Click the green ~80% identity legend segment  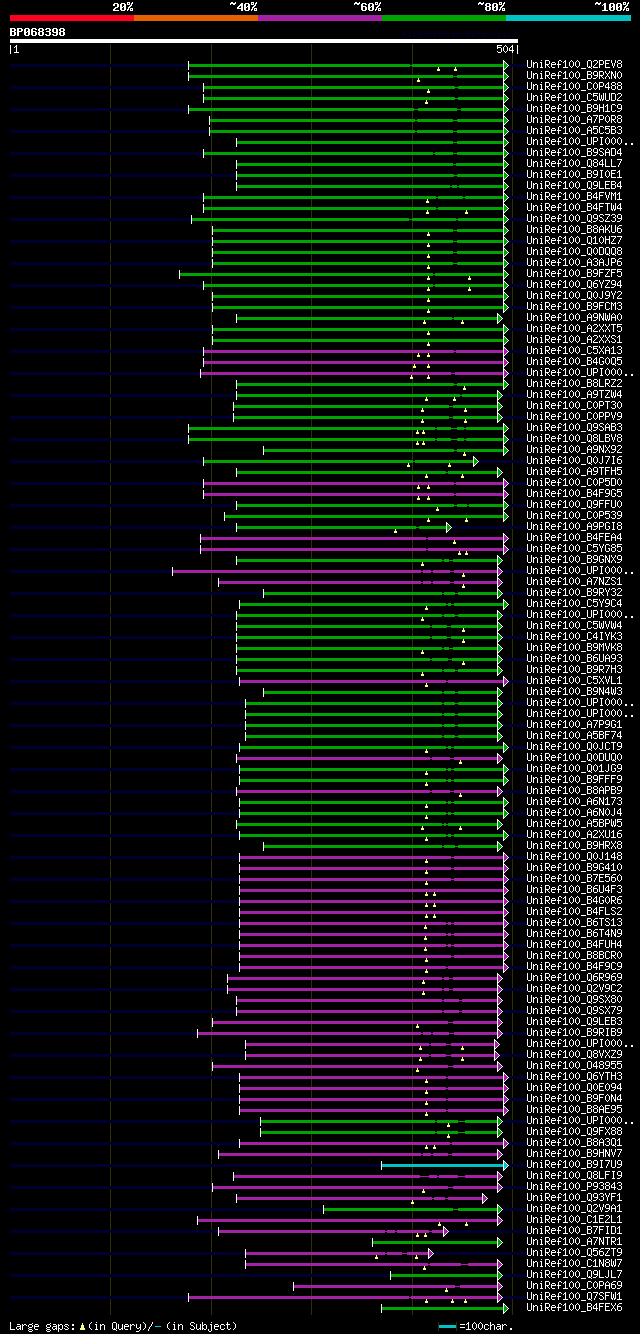click(x=443, y=17)
